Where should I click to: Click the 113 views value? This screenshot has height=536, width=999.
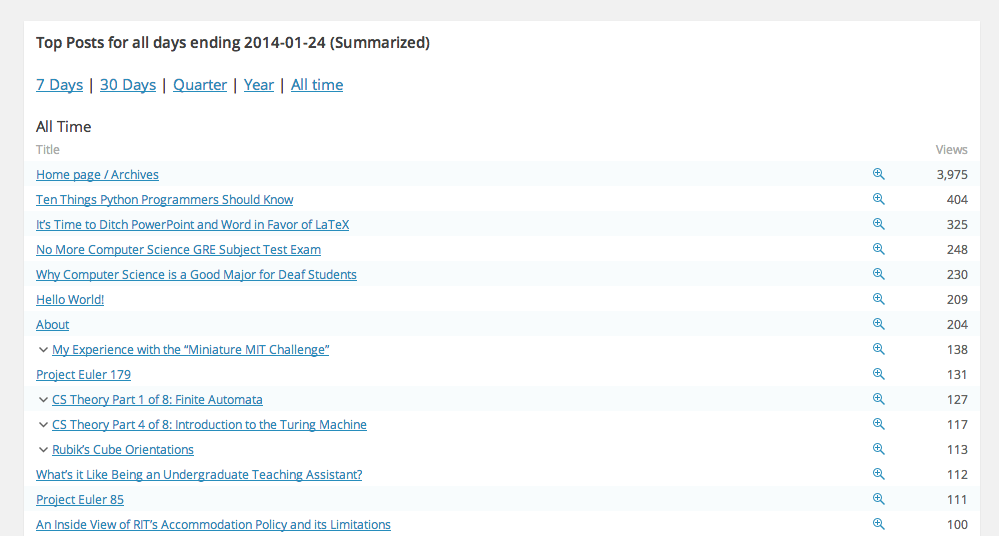tap(957, 450)
